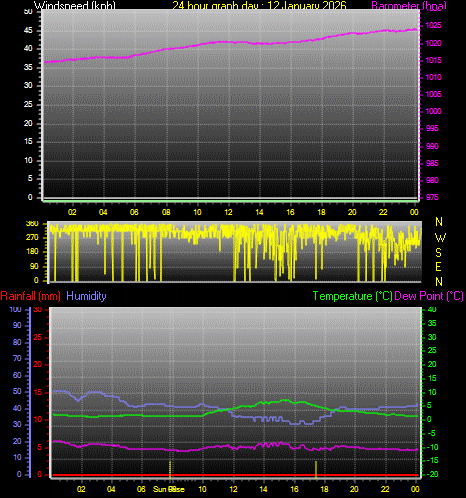466x498 pixels.
Task: Click the 1010 value on barometer axis
Action: click(x=433, y=77)
